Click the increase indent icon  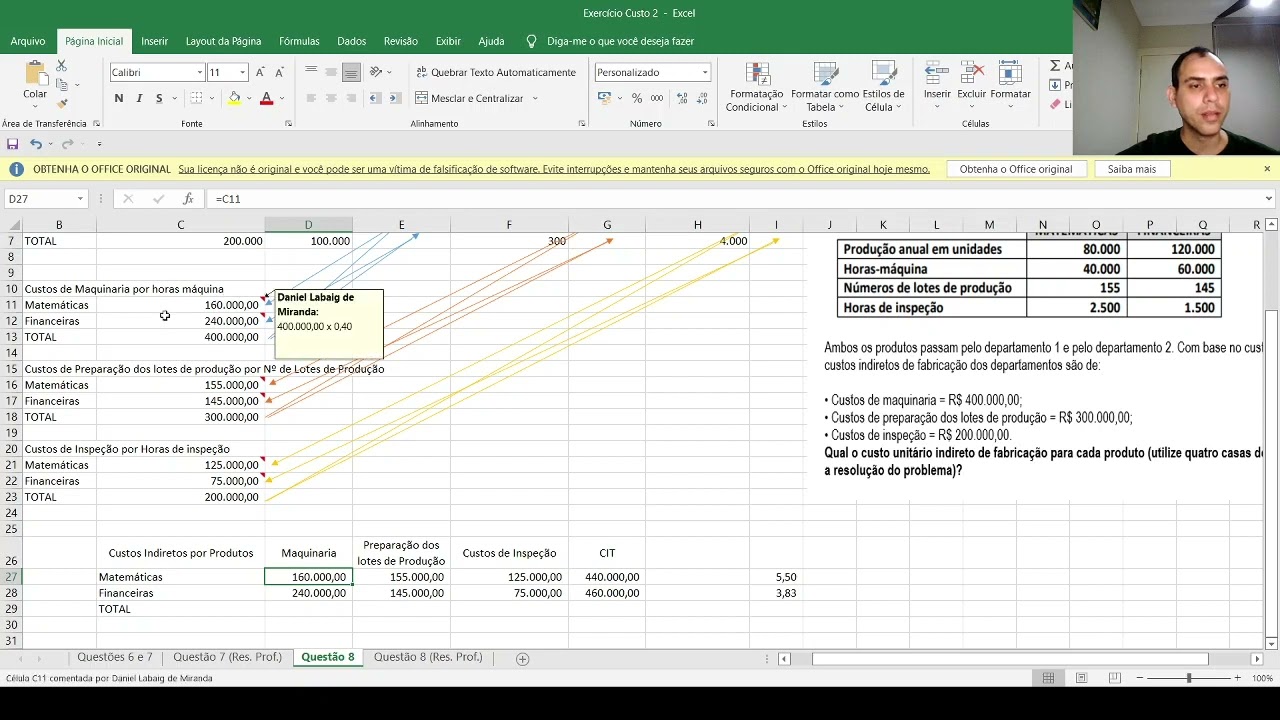pyautogui.click(x=394, y=98)
